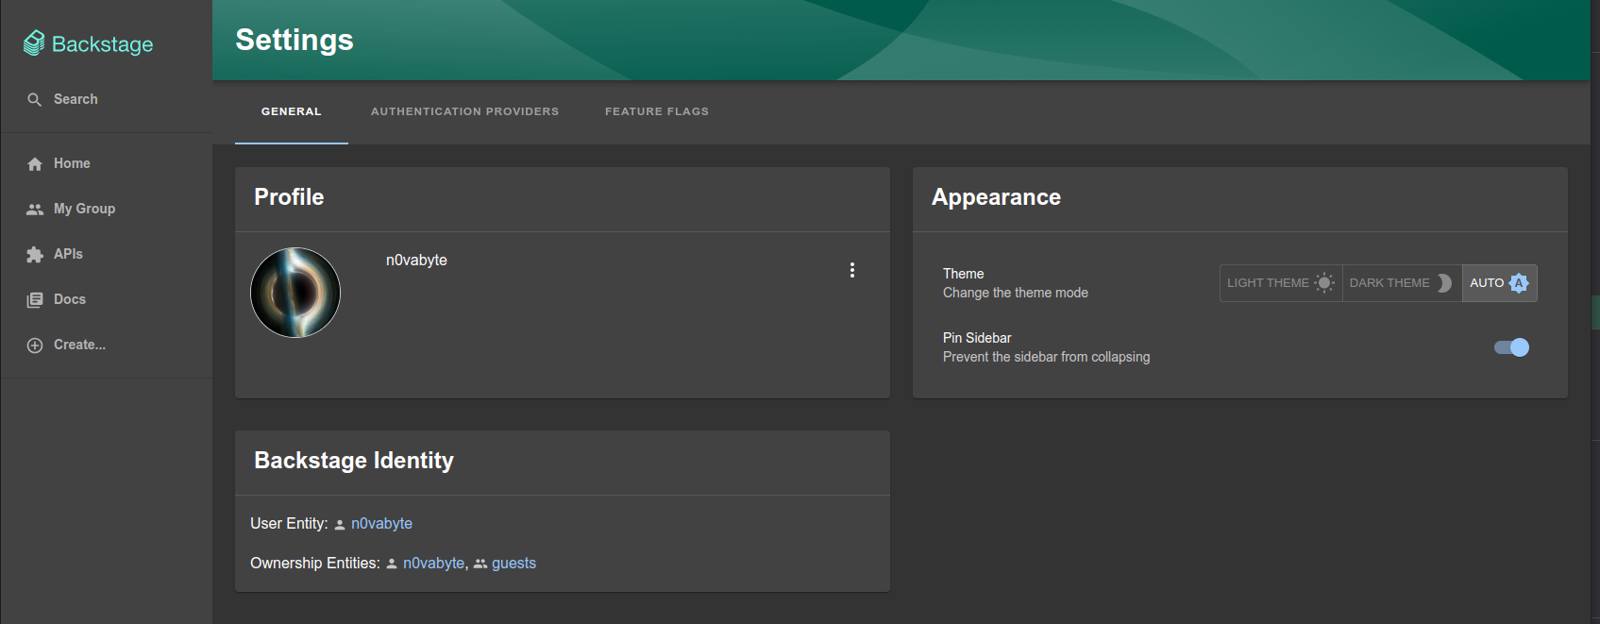Image resolution: width=1600 pixels, height=624 pixels.
Task: Click the Docs library icon
Action: [x=35, y=300]
